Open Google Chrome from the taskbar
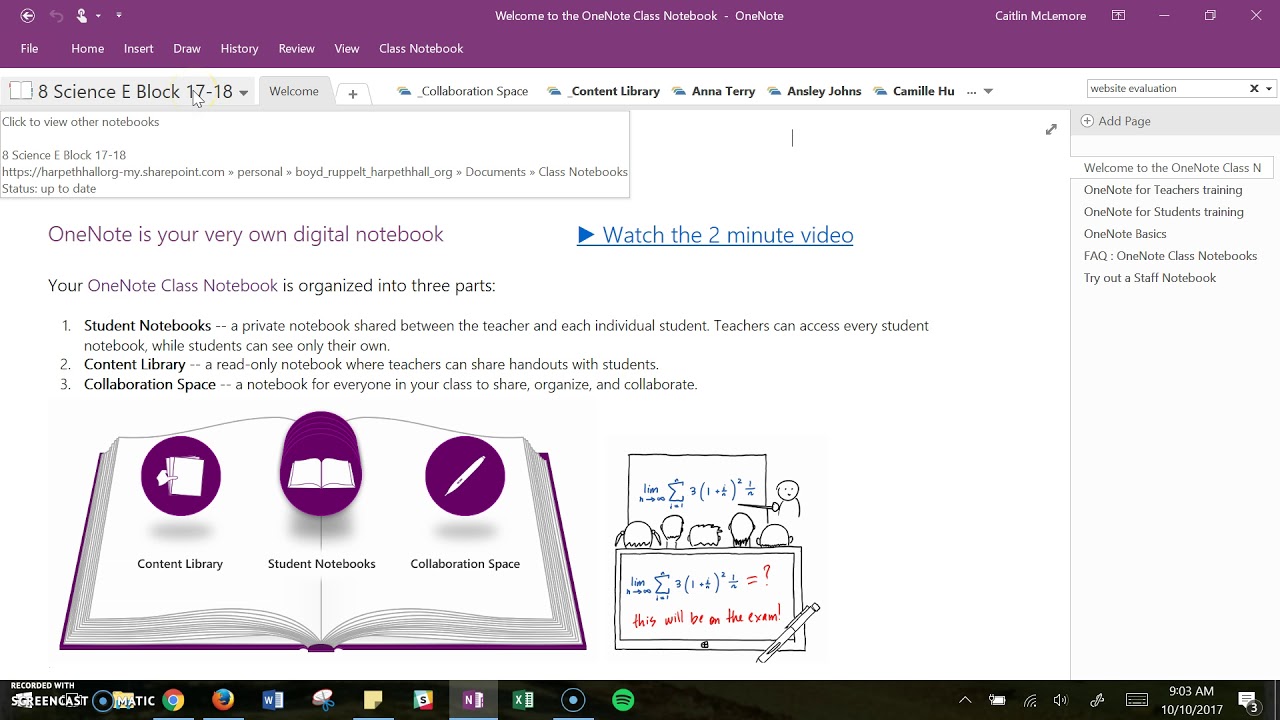Screen dimensions: 1280x720 173,700
